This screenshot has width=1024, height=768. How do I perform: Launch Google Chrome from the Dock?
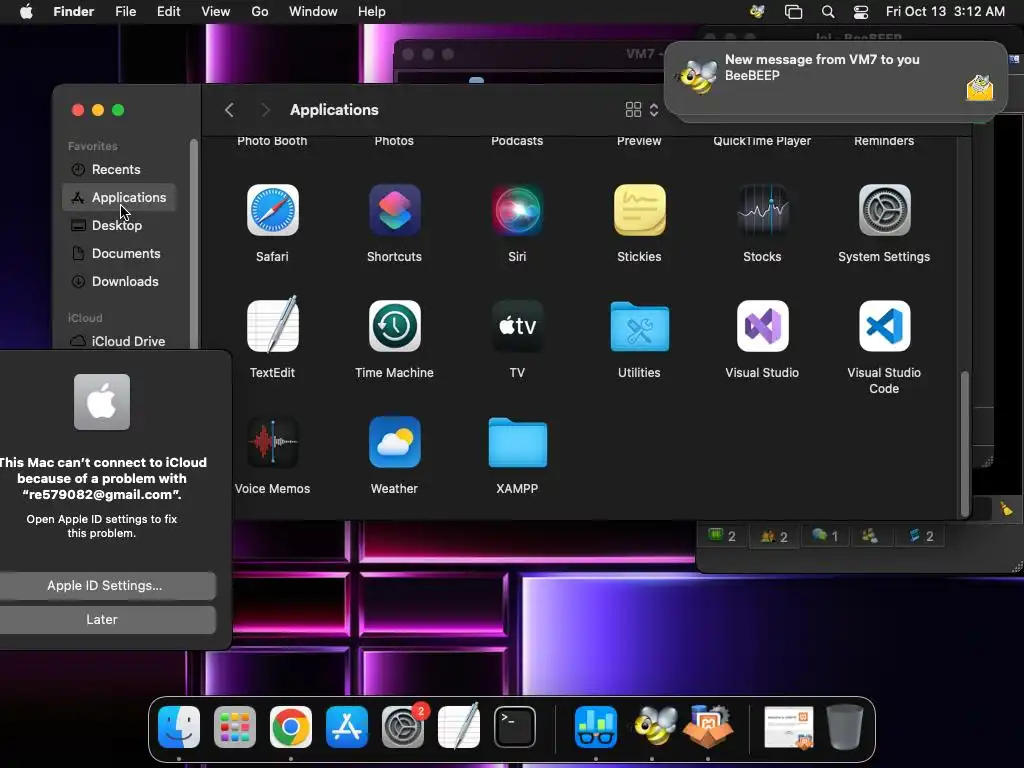(291, 727)
